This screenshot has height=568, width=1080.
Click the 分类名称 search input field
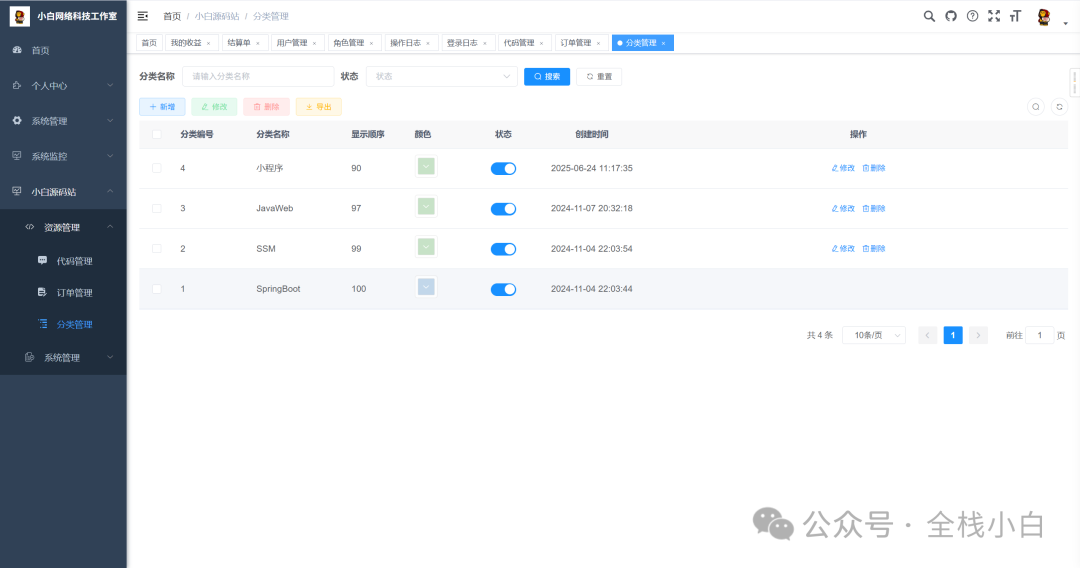pyautogui.click(x=258, y=76)
